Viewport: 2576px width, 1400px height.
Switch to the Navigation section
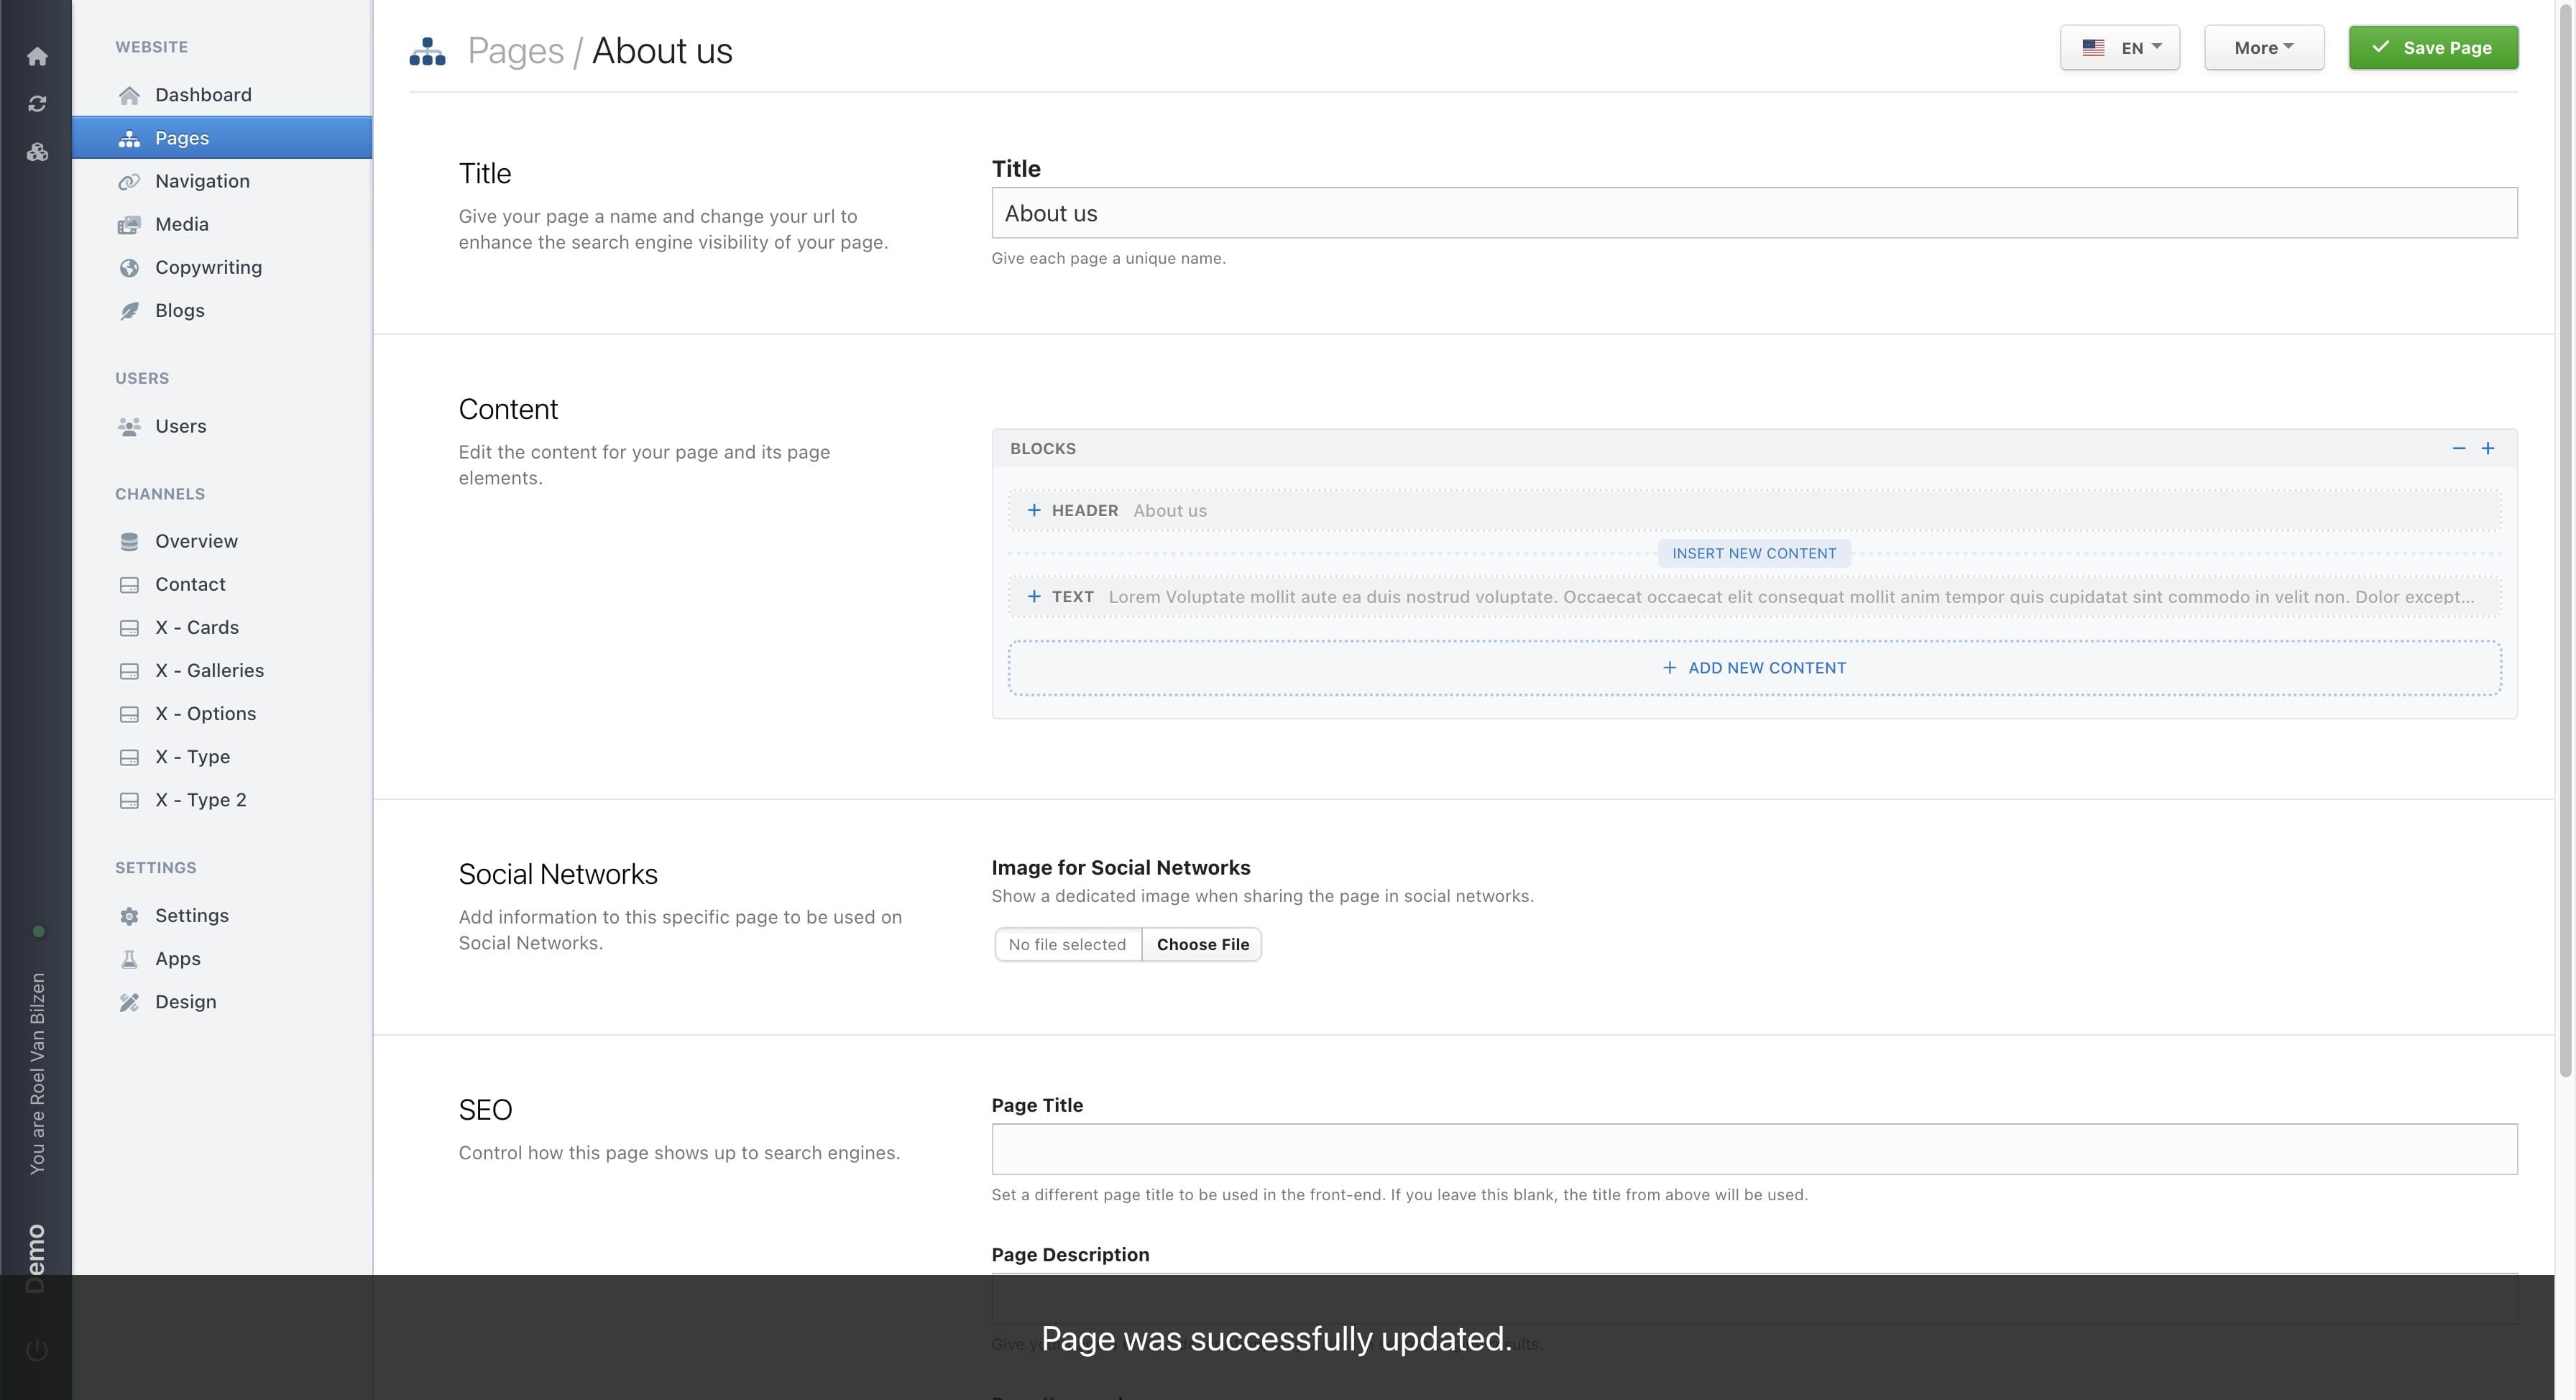pos(202,181)
